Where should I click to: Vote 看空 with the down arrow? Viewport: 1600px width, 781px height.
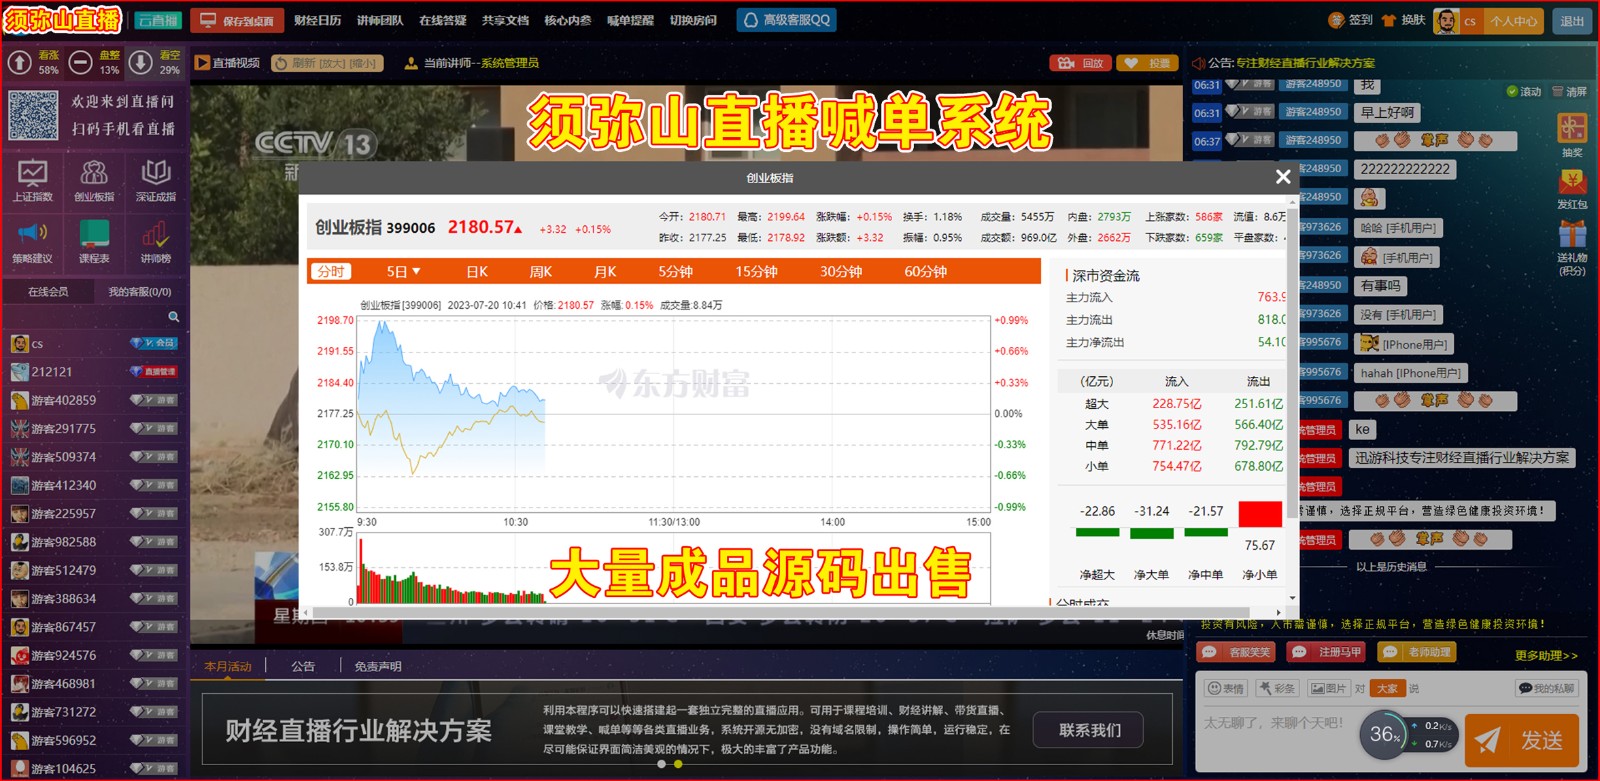[x=141, y=63]
